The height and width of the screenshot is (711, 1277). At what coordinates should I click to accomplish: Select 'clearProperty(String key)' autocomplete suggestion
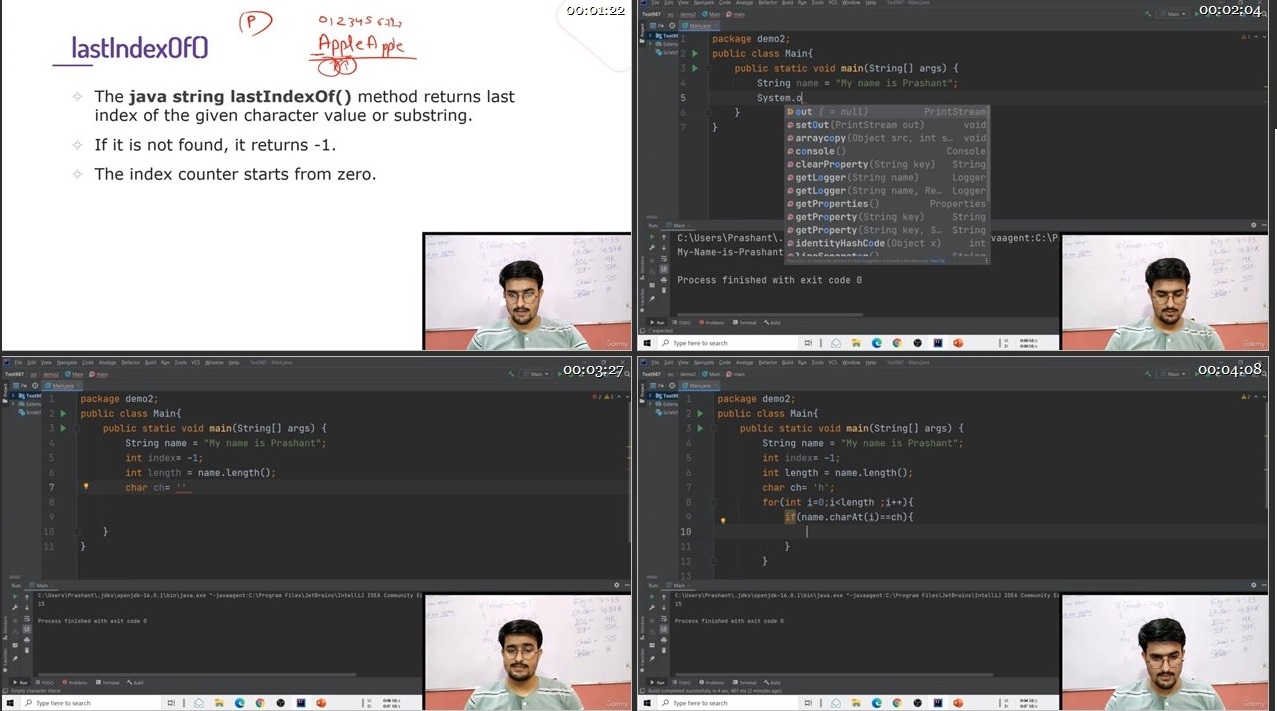pyautogui.click(x=887, y=164)
